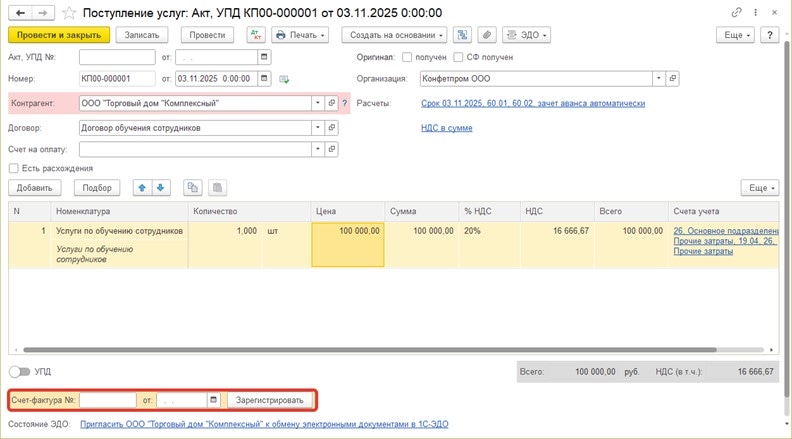
Task: Click the Счет-фактура № input field
Action: (108, 400)
